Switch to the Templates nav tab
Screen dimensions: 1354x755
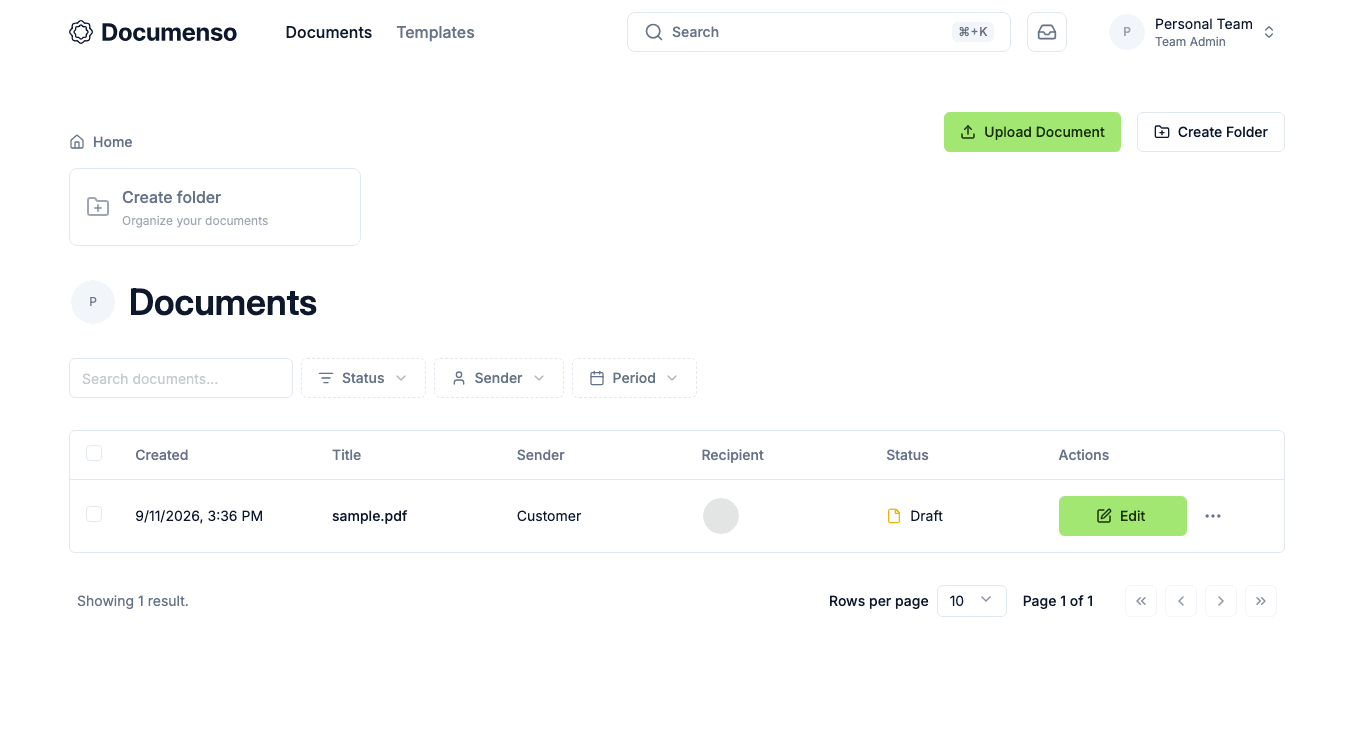click(x=435, y=32)
